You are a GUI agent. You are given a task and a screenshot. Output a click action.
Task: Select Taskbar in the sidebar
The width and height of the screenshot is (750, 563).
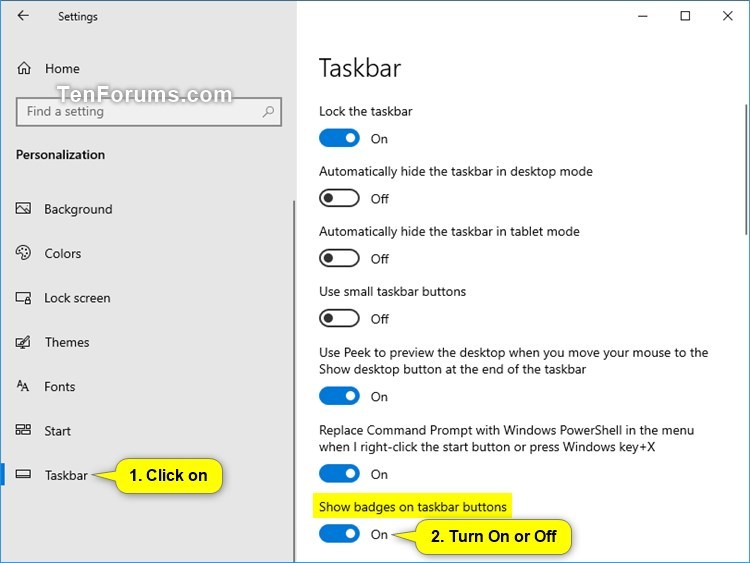(66, 475)
